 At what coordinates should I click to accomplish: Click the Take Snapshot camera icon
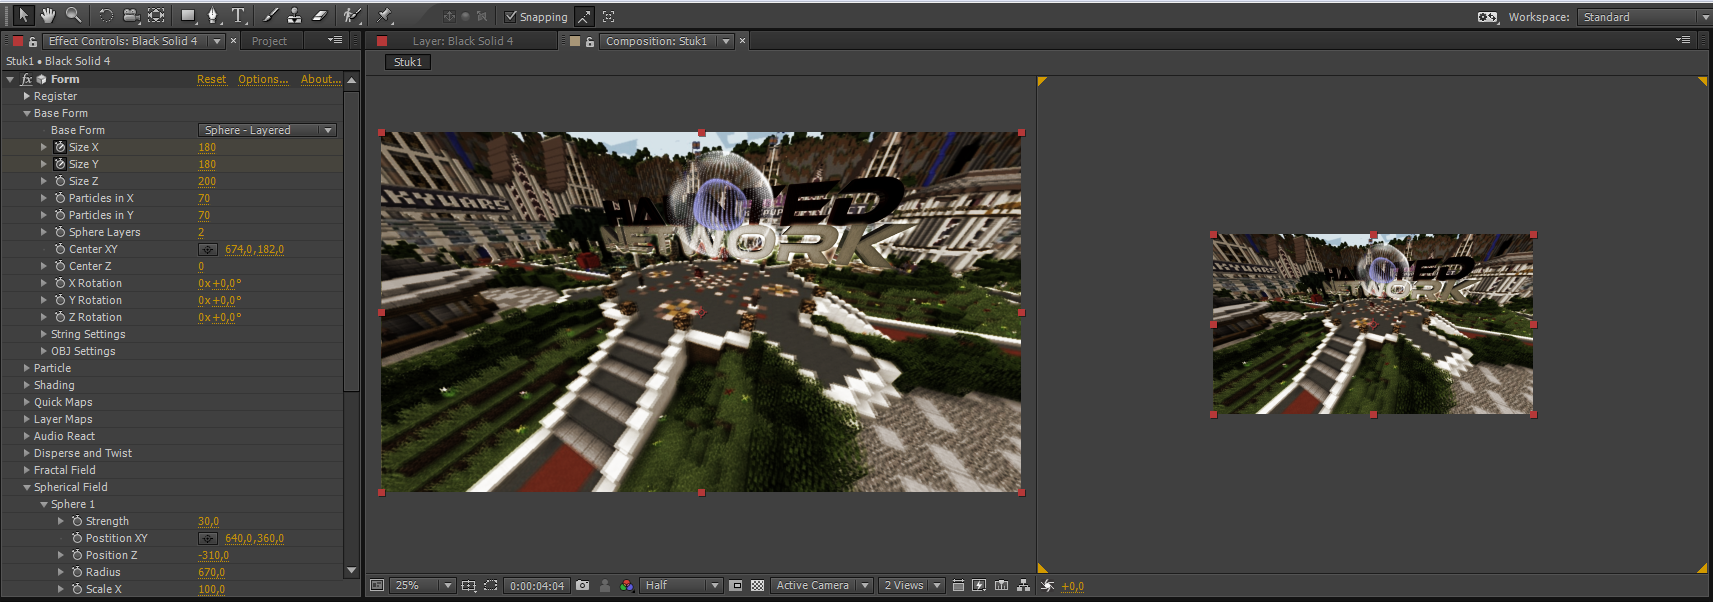click(582, 586)
